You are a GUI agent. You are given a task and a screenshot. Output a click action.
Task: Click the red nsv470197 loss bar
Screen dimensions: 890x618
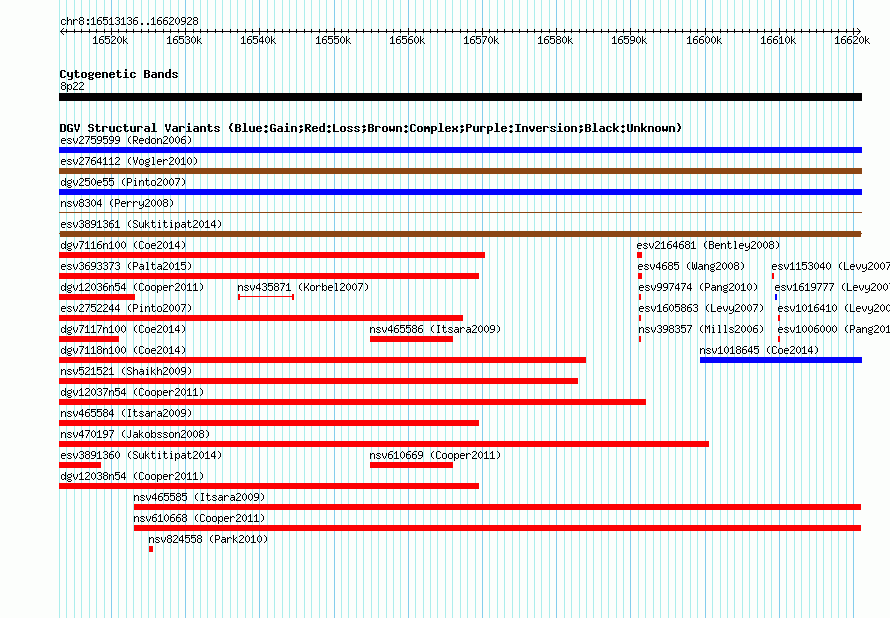pyautogui.click(x=384, y=444)
